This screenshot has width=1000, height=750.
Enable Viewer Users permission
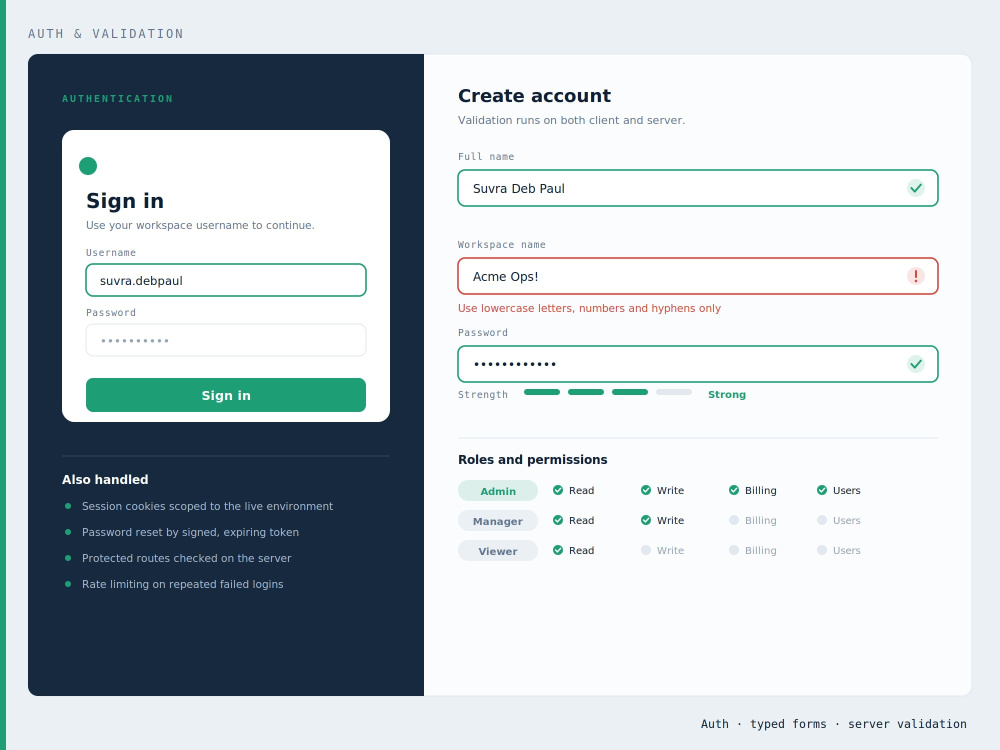coord(822,550)
